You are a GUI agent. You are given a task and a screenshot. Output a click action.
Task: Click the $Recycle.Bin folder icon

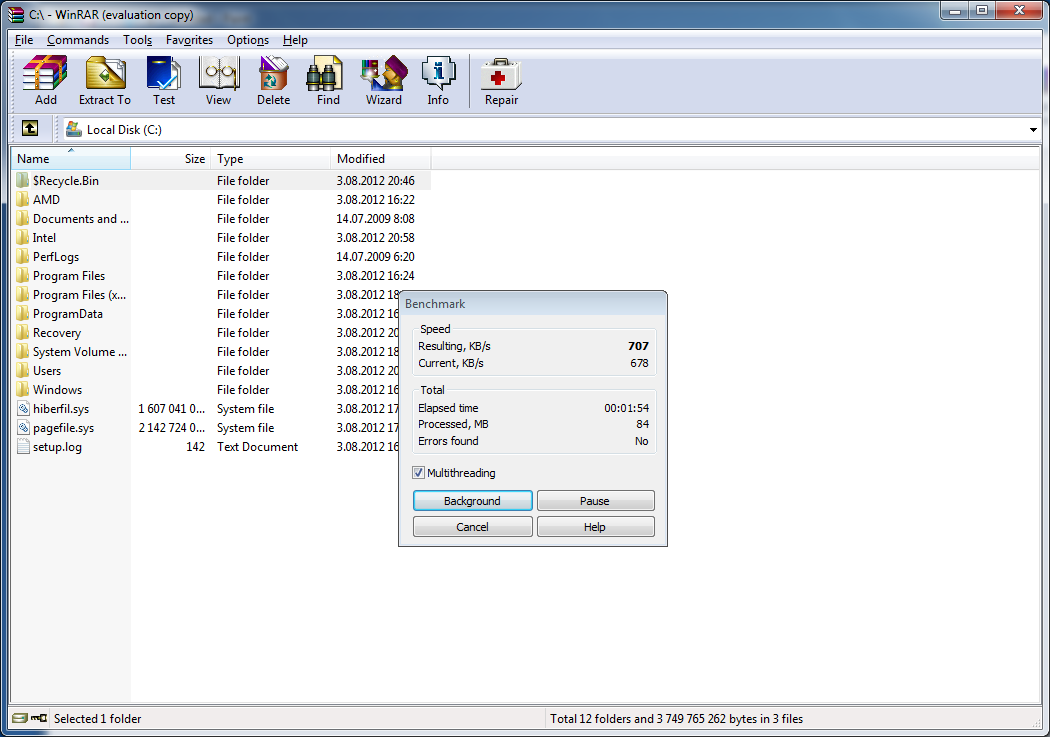(x=23, y=180)
